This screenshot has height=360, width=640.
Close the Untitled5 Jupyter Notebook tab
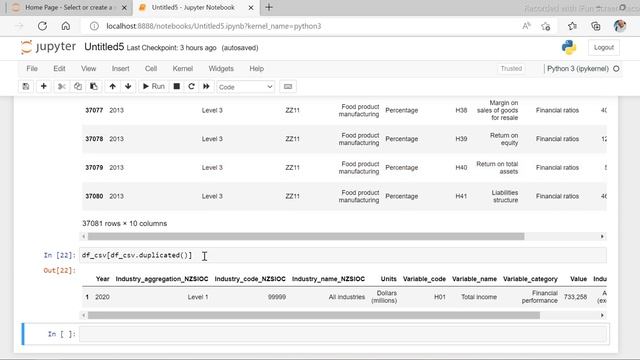(x=251, y=7)
